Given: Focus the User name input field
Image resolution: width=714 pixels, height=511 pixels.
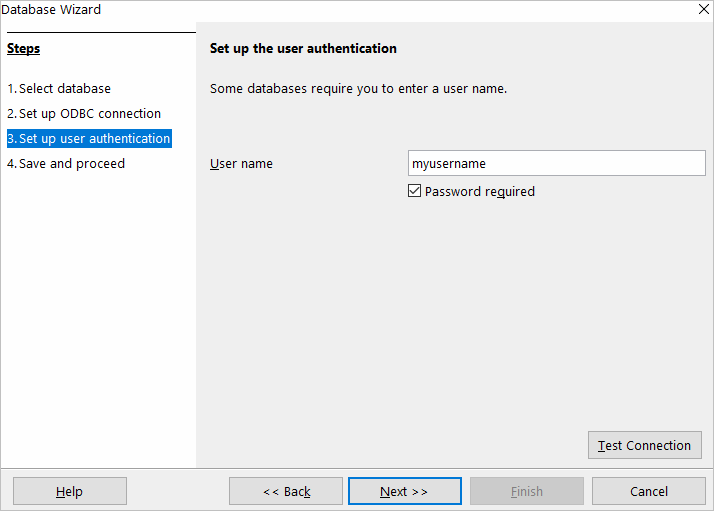Looking at the screenshot, I should click(x=556, y=163).
